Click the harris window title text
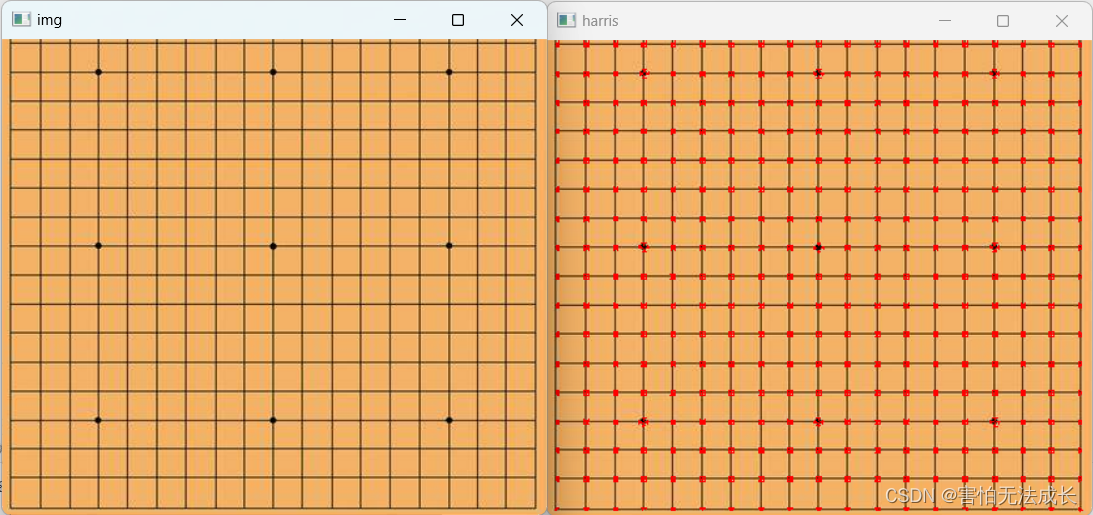This screenshot has width=1093, height=515. [x=600, y=21]
